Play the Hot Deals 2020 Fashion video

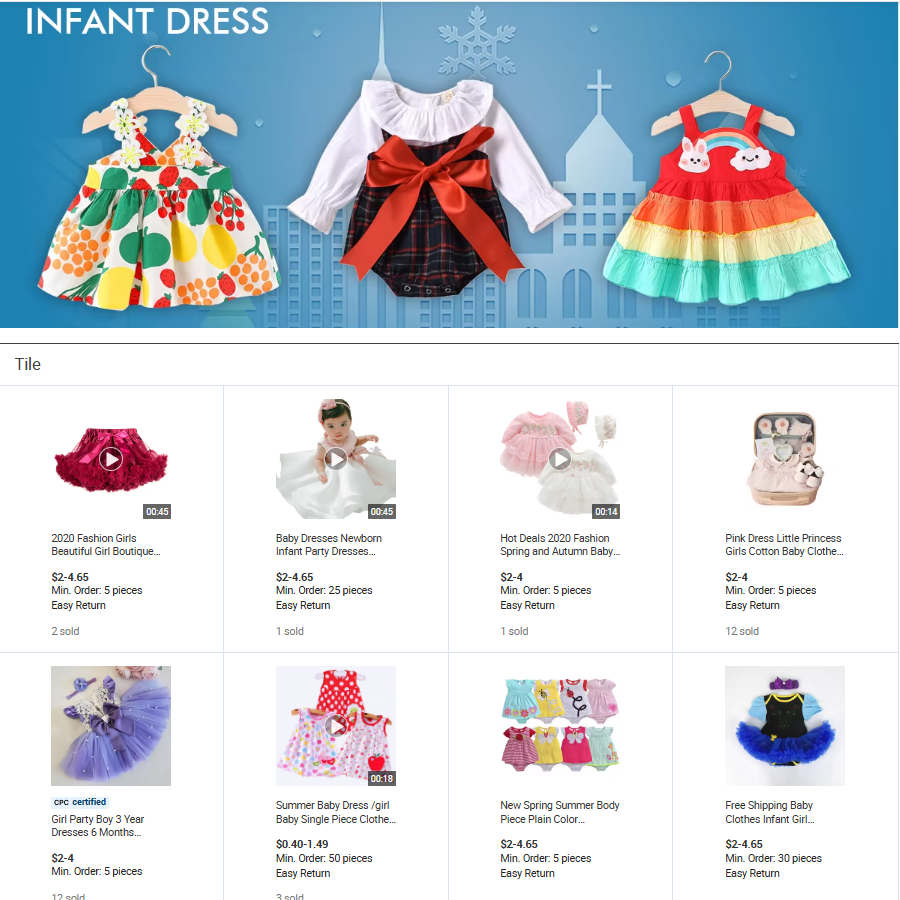tap(560, 459)
